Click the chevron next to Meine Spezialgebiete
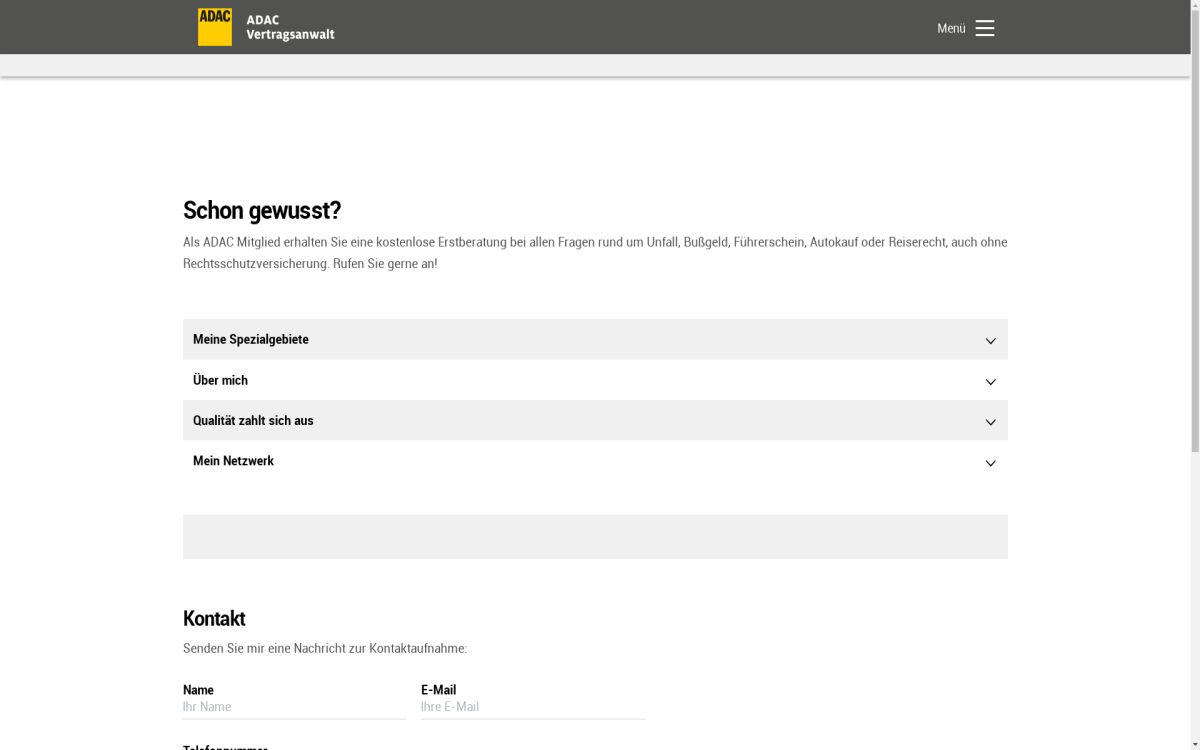This screenshot has width=1200, height=750. click(990, 340)
